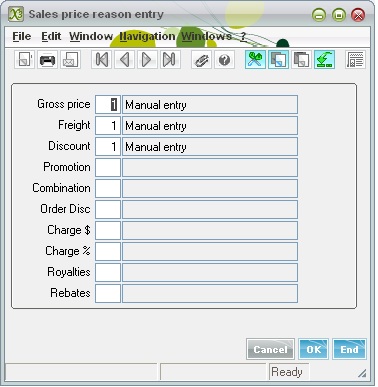Click the Rebates code field

point(108,294)
